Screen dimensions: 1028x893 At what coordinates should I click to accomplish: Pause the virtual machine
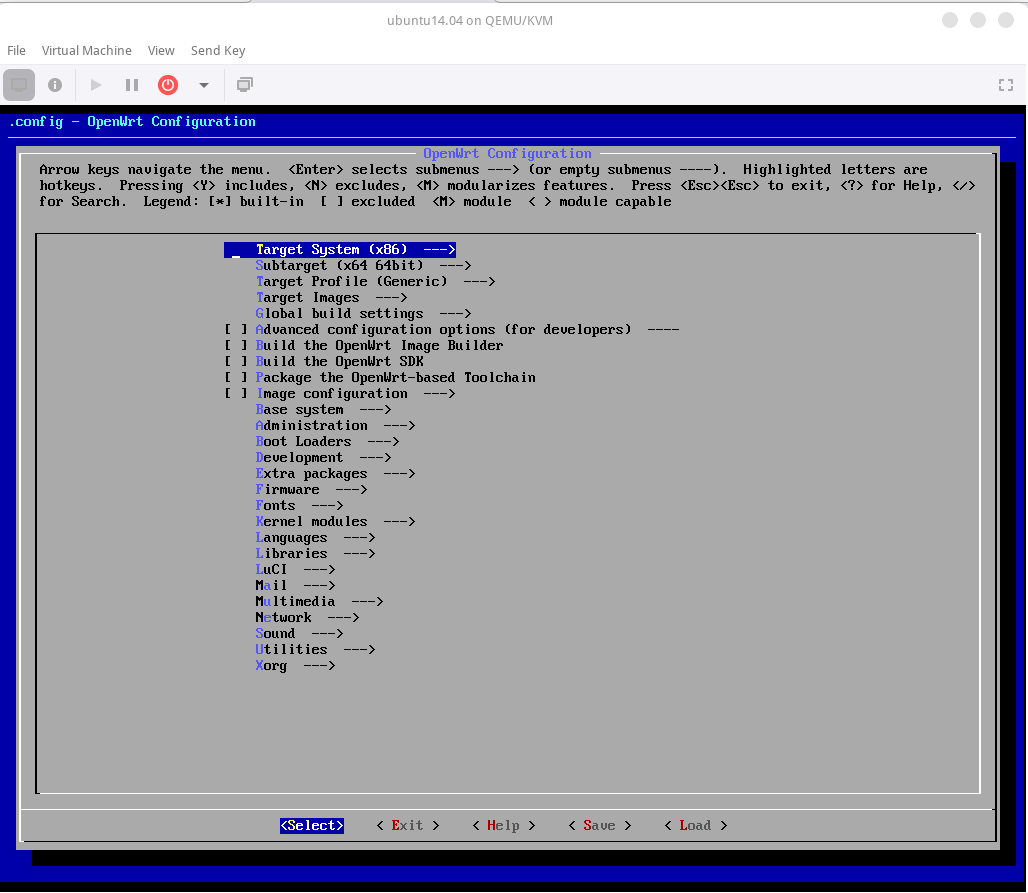click(x=132, y=85)
